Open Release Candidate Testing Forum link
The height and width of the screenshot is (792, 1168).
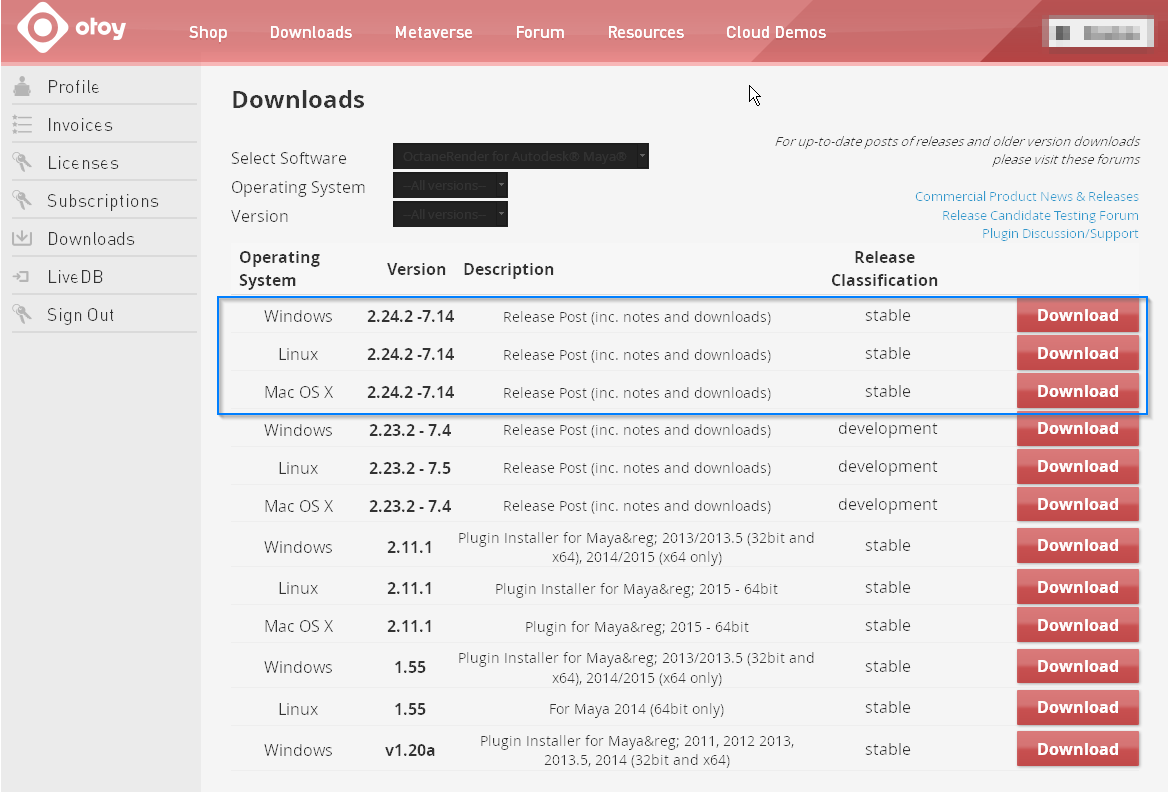[x=1040, y=215]
